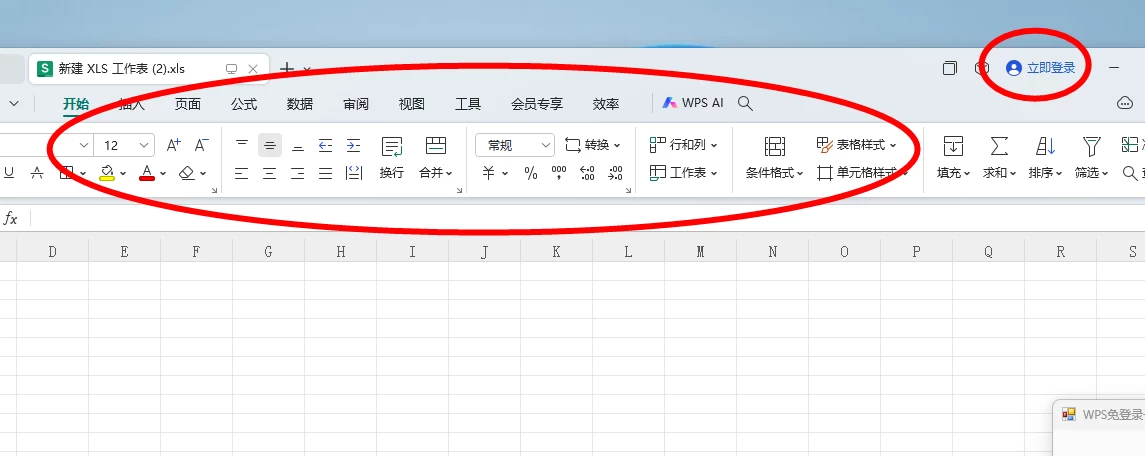Switch to the 视图 tab
This screenshot has height=456, width=1145.
tap(412, 104)
